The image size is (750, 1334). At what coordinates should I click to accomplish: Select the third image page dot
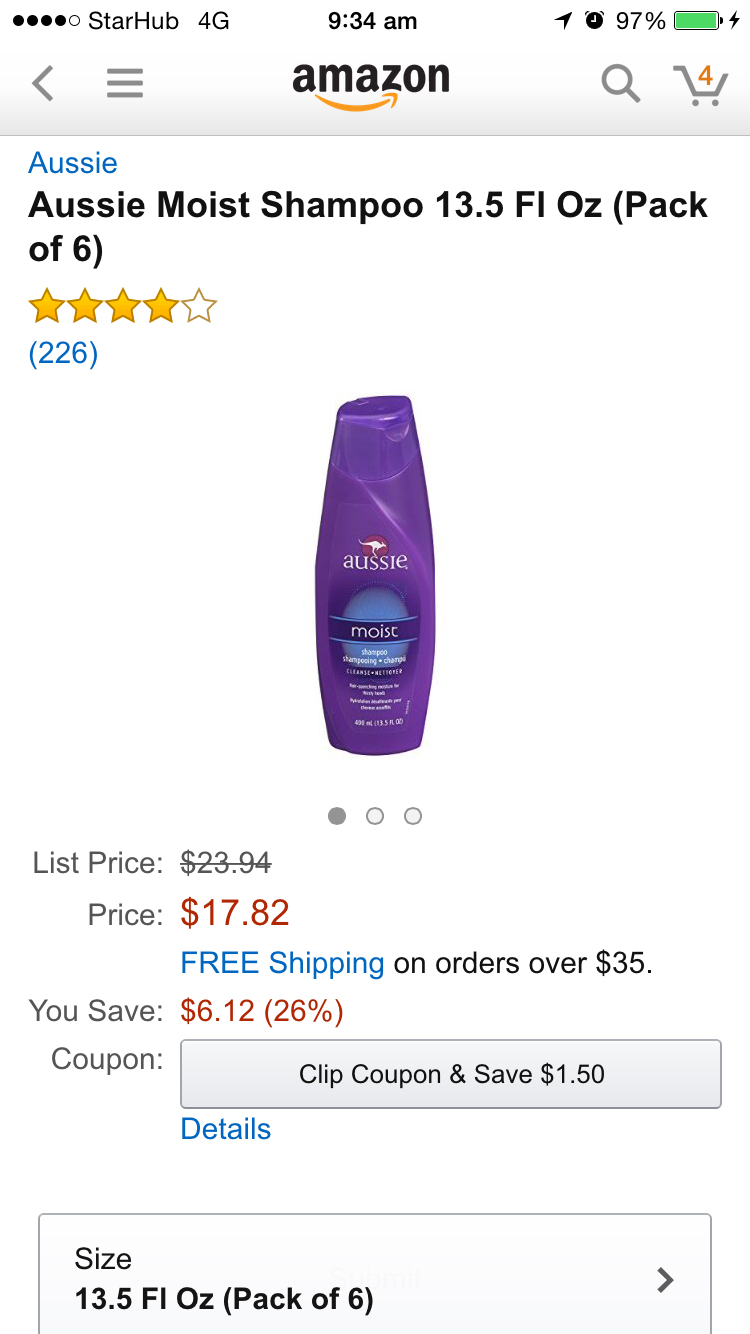pyautogui.click(x=413, y=816)
